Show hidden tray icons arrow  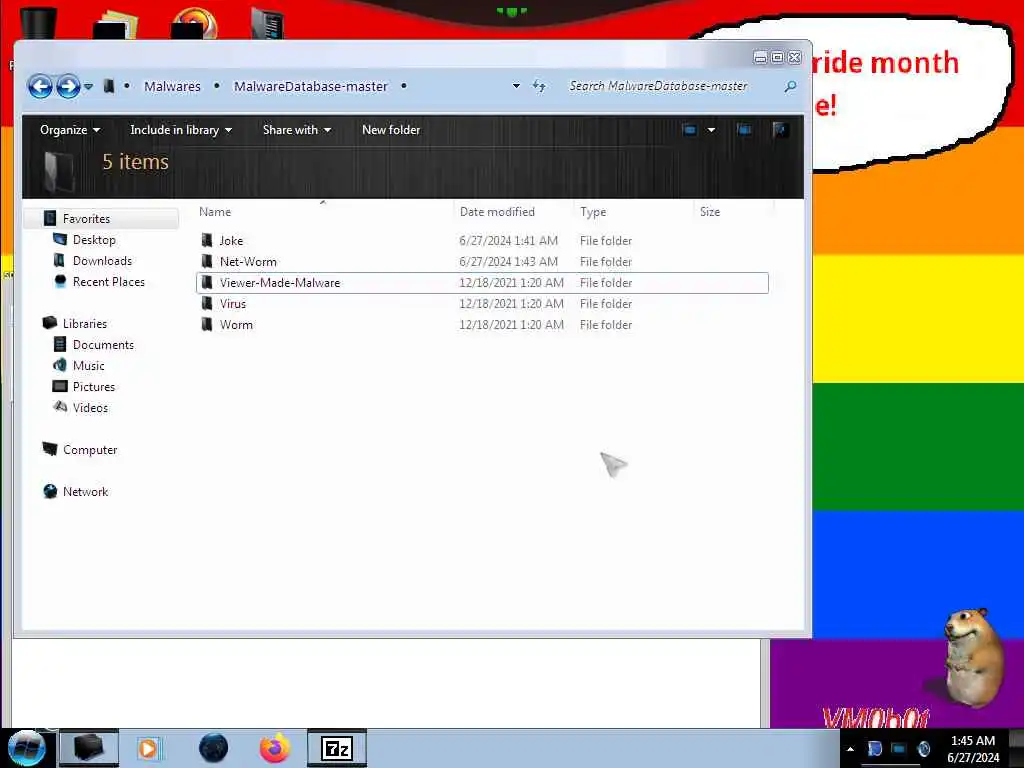click(x=850, y=749)
